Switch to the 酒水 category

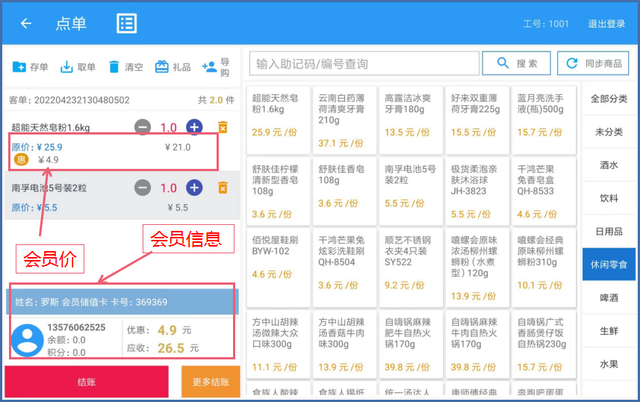pos(609,165)
